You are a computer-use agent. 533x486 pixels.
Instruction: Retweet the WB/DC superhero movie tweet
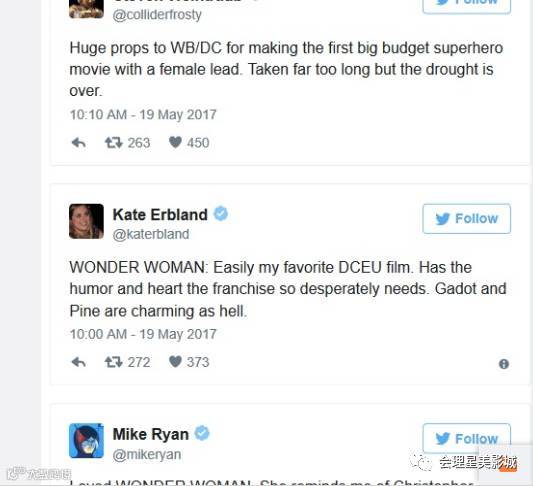click(x=114, y=143)
